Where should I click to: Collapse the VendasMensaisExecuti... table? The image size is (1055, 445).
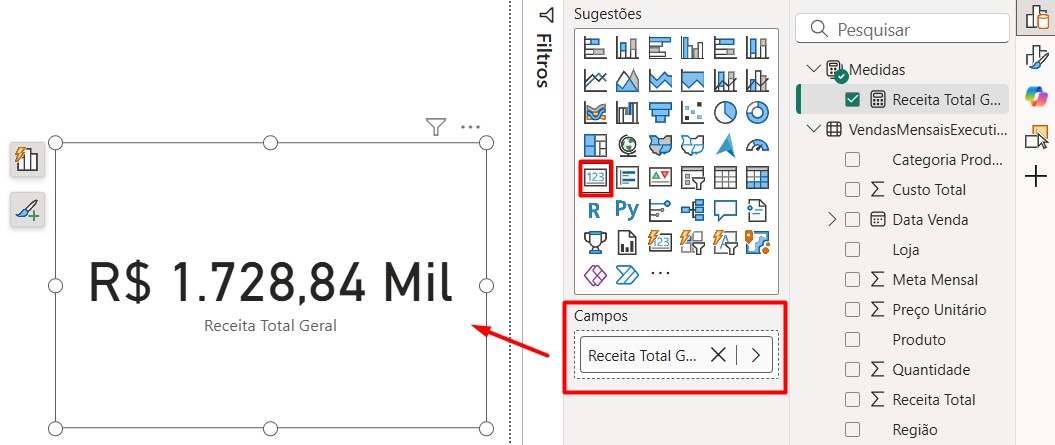[813, 129]
